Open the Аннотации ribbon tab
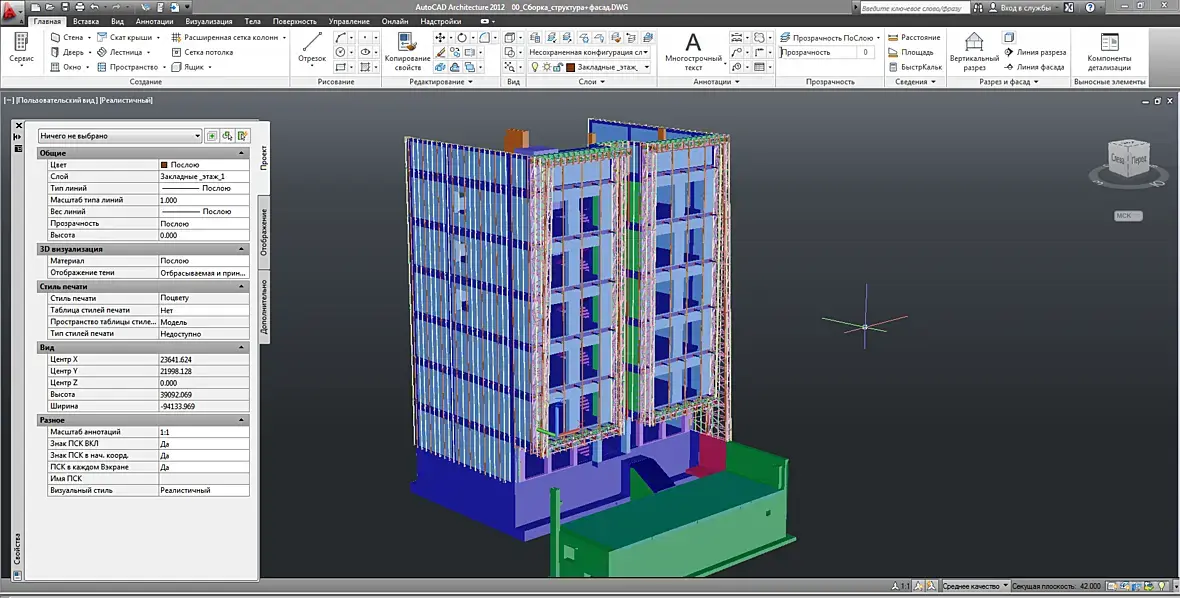The image size is (1180, 598). [154, 21]
